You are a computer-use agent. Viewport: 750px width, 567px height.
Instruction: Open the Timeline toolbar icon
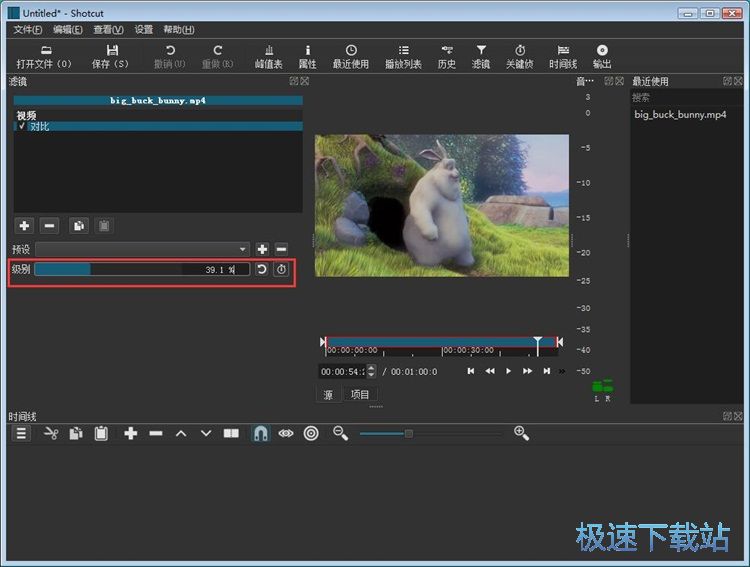click(563, 56)
